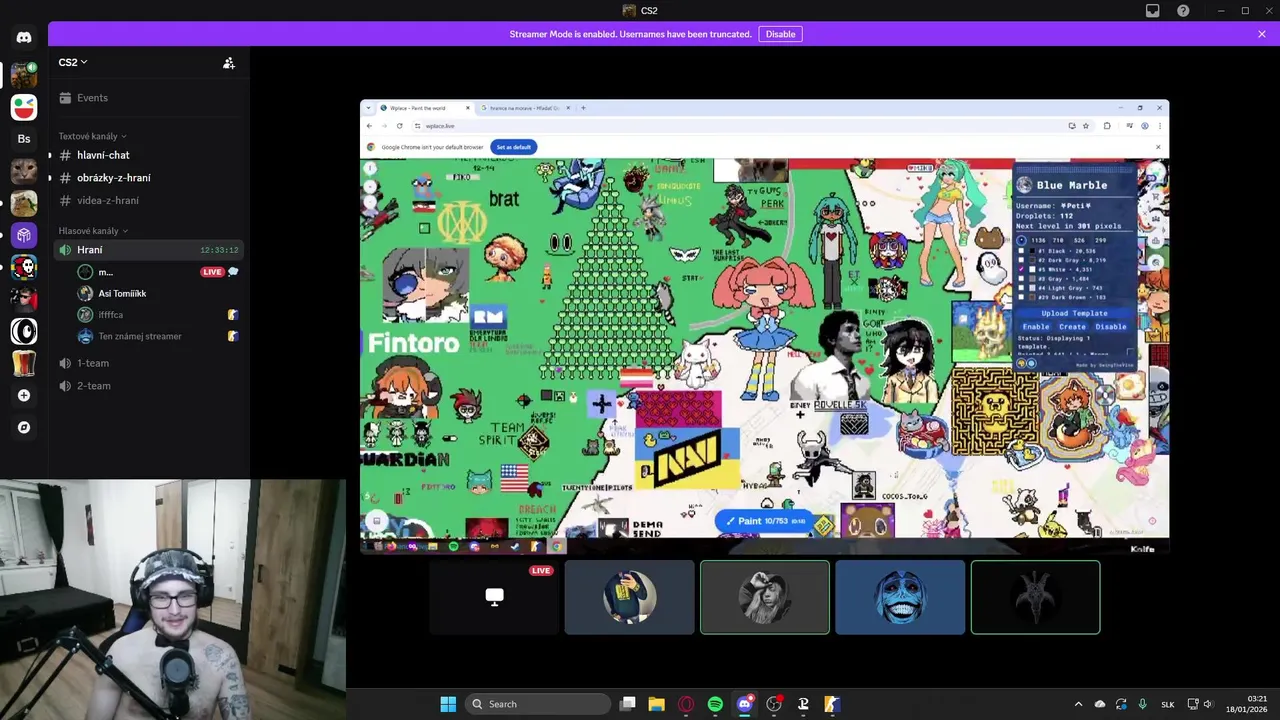Select the blue grinning face participant tile
1280x720 pixels.
tap(900, 597)
